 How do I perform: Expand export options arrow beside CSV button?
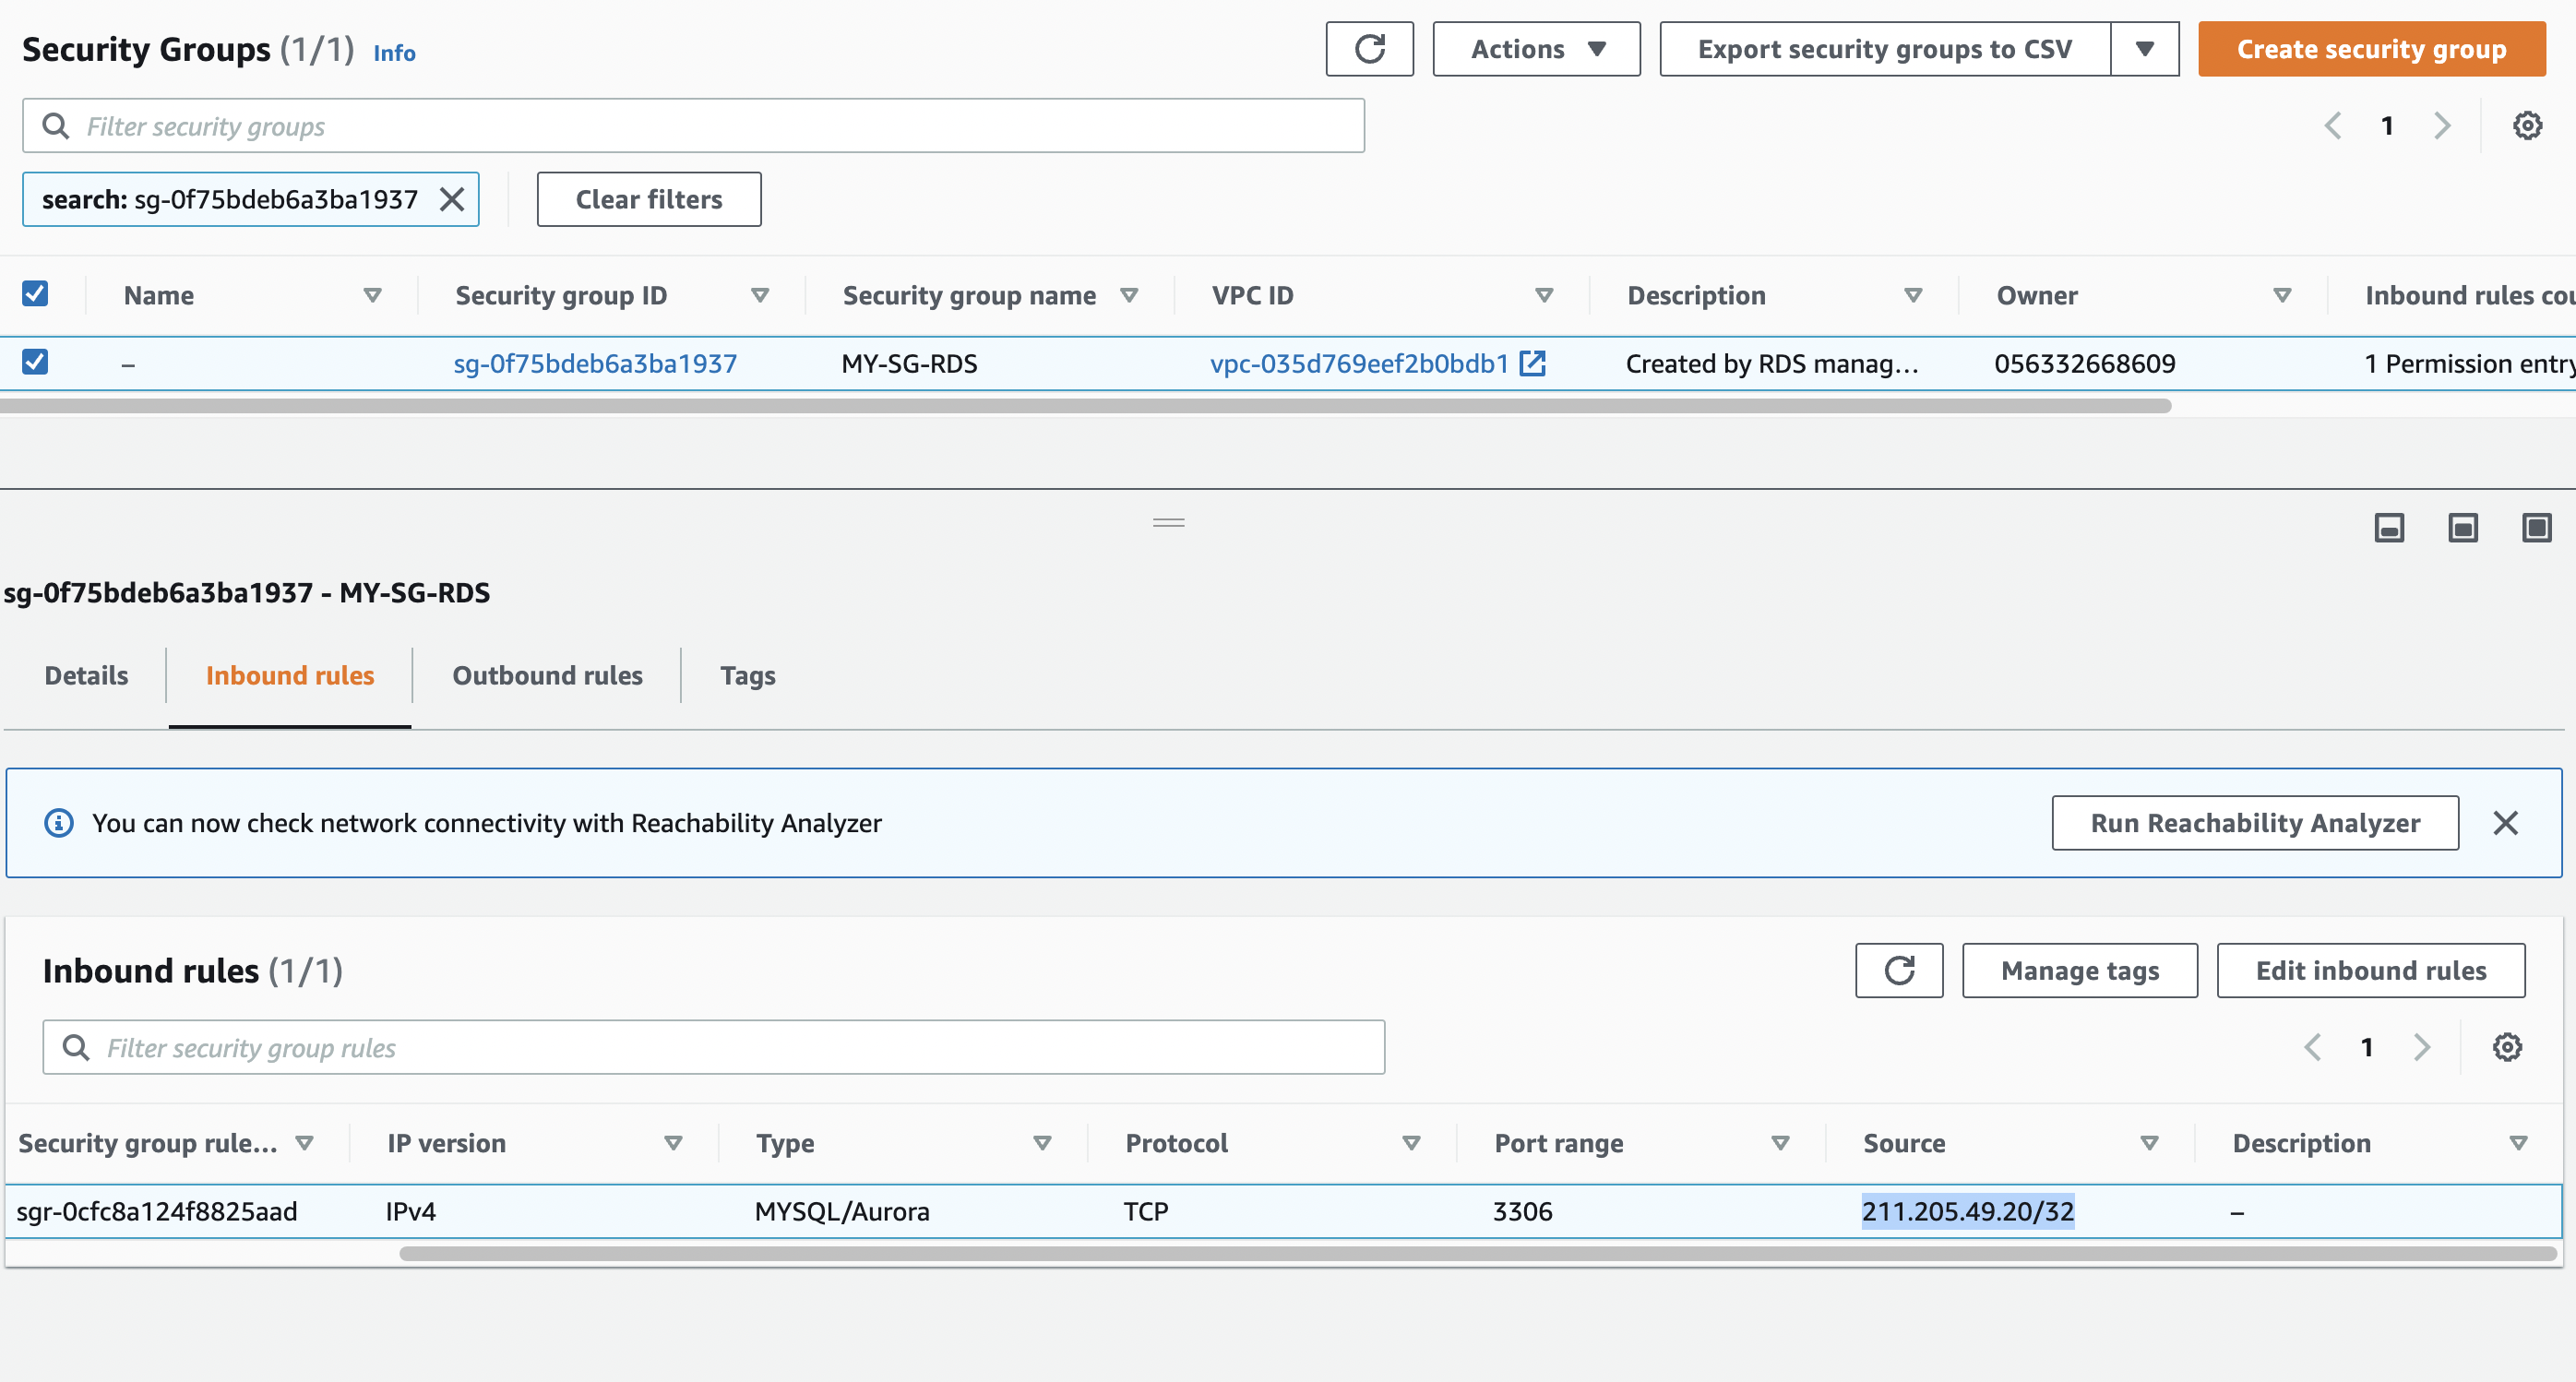click(2144, 49)
